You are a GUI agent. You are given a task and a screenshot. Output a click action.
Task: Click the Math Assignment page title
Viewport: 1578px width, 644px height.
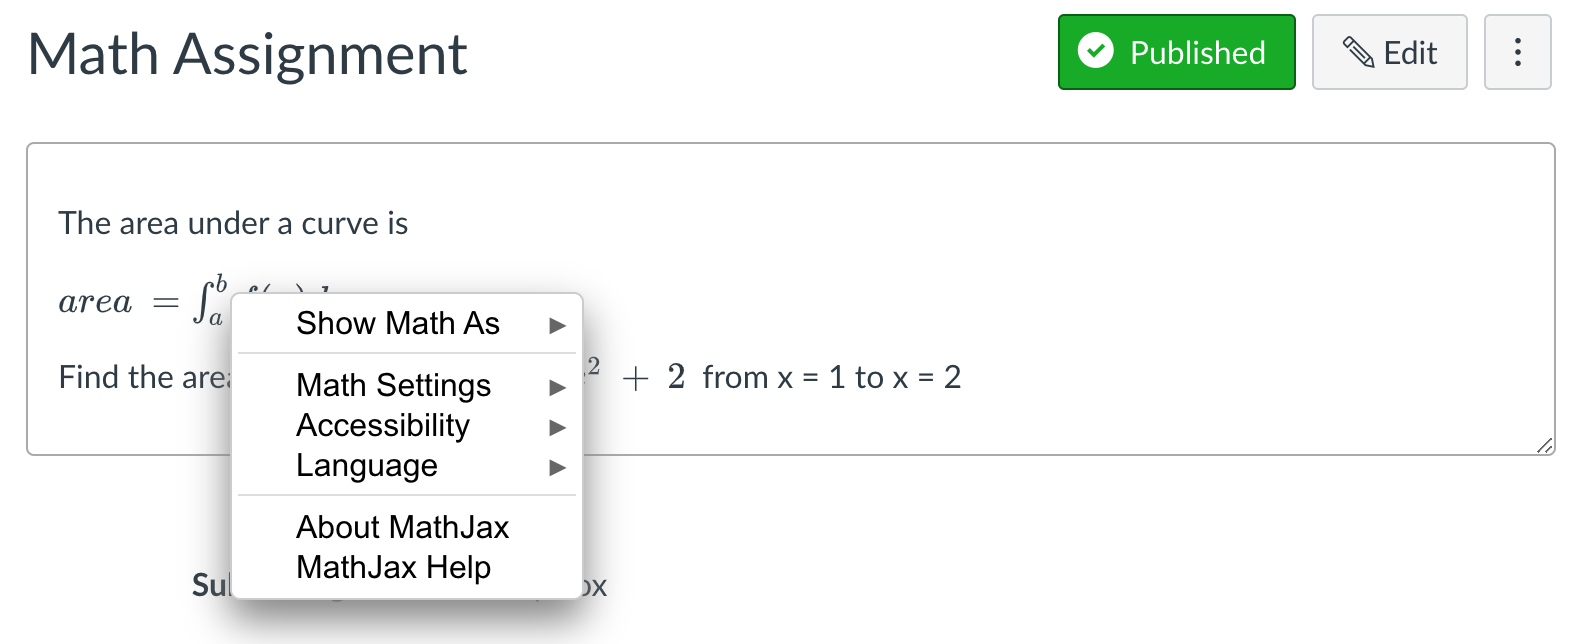point(247,54)
